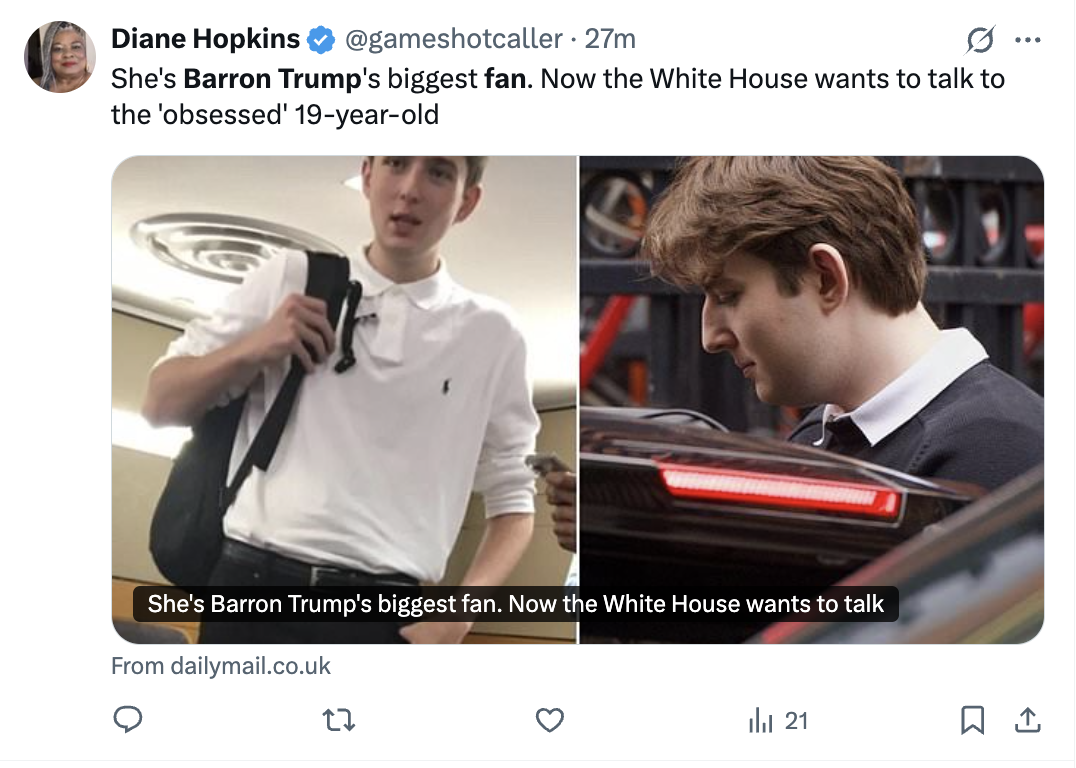Open the Share arrow menu
This screenshot has height=768, width=1076.
[1027, 720]
